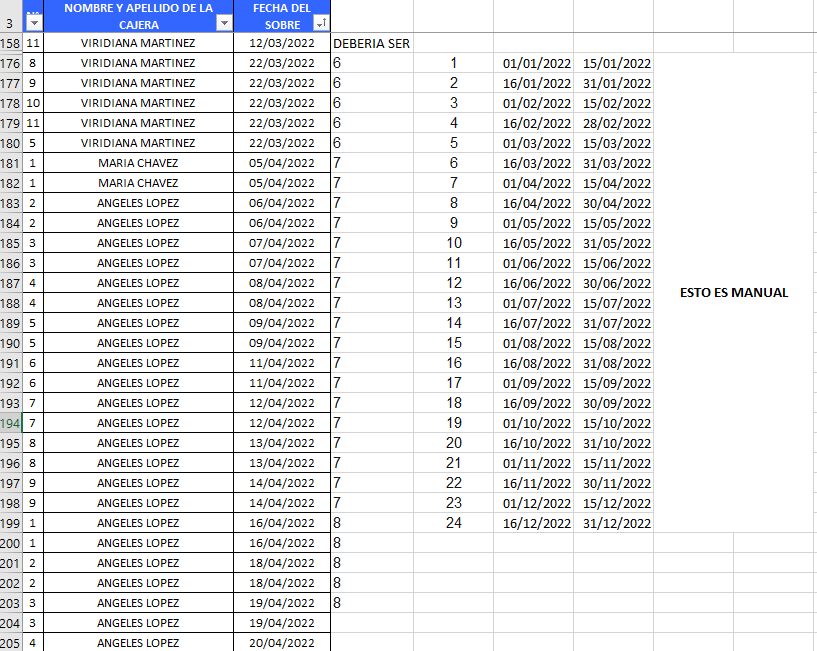Select the date 09/04/2022 in row 189
817x651 pixels.
click(x=282, y=323)
